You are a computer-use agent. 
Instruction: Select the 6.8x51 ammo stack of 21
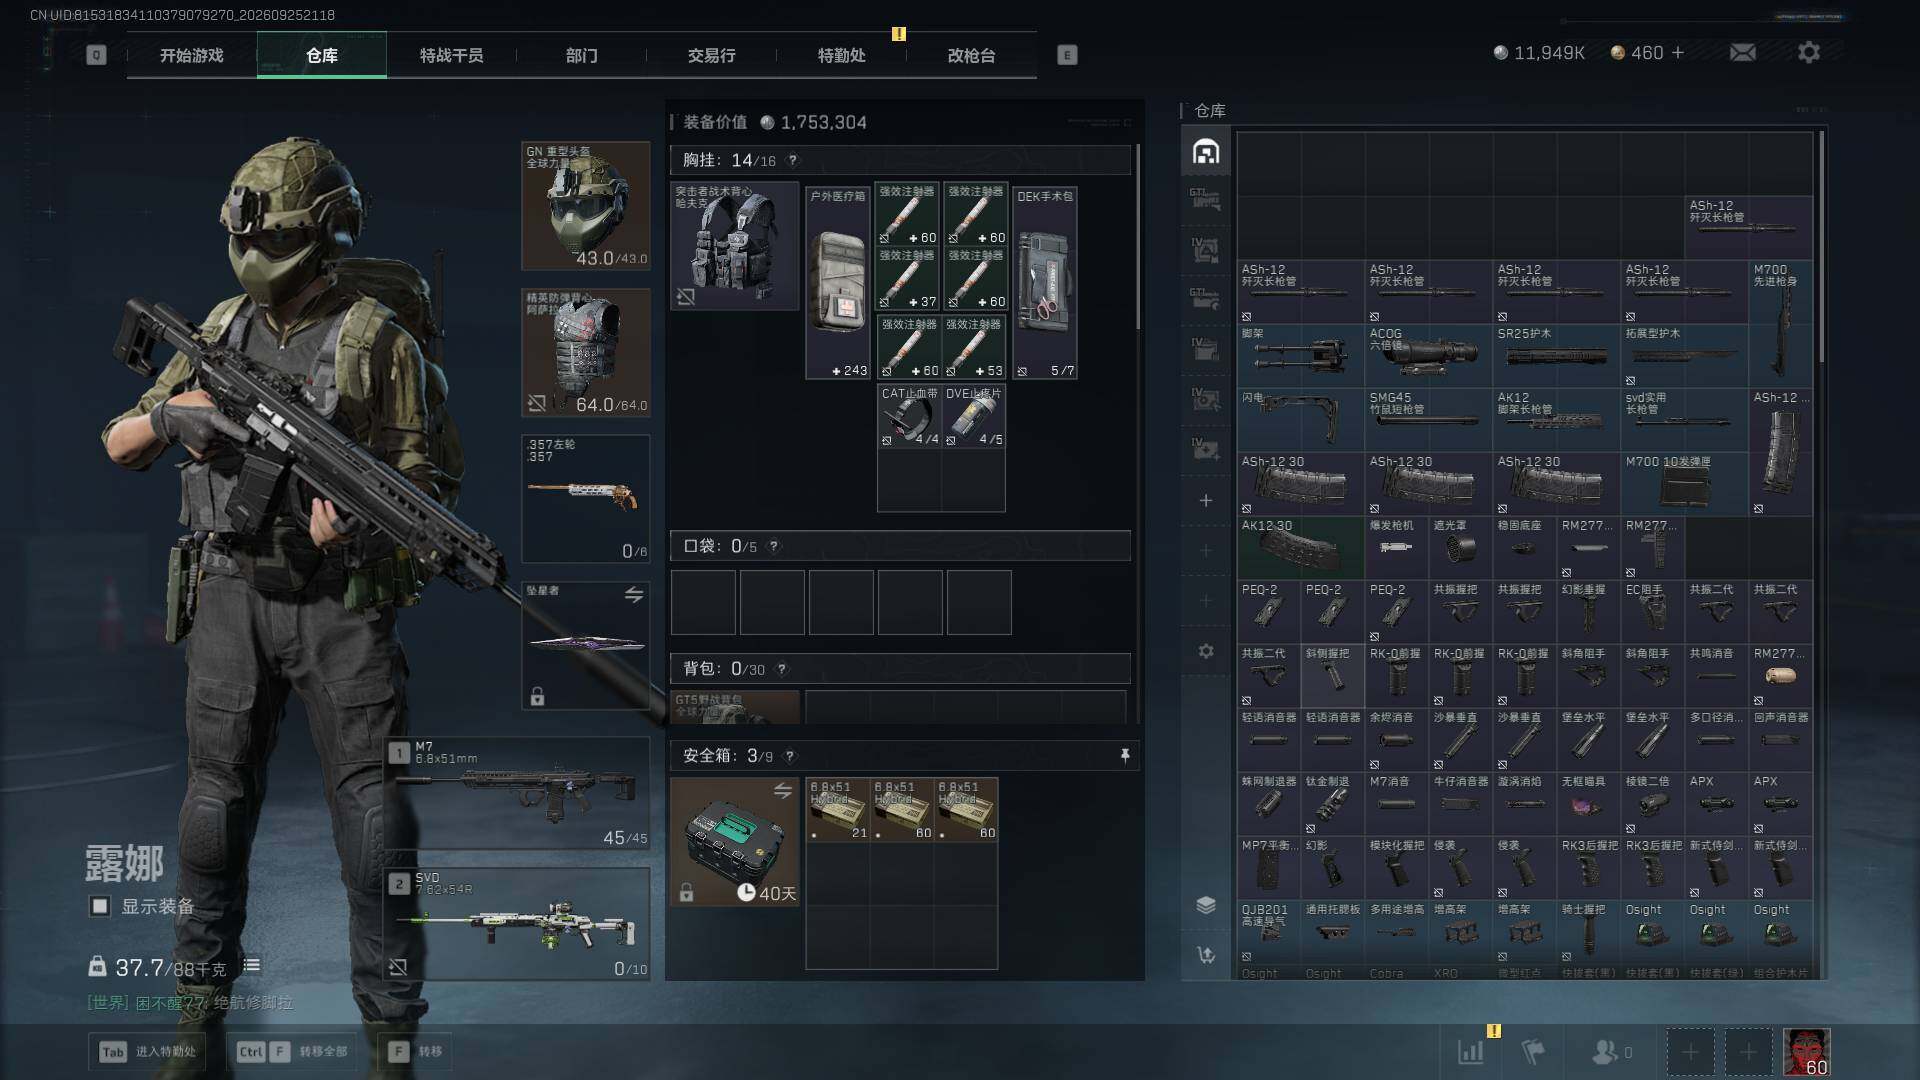pyautogui.click(x=838, y=809)
